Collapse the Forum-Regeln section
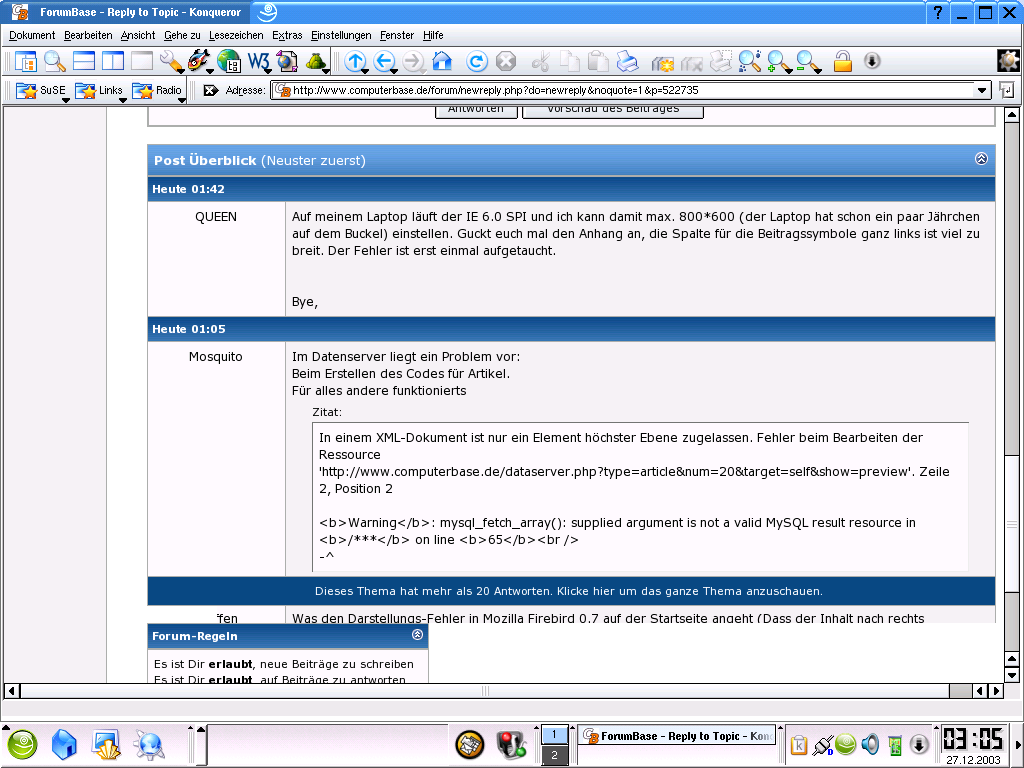This screenshot has height=768, width=1024. coord(417,635)
